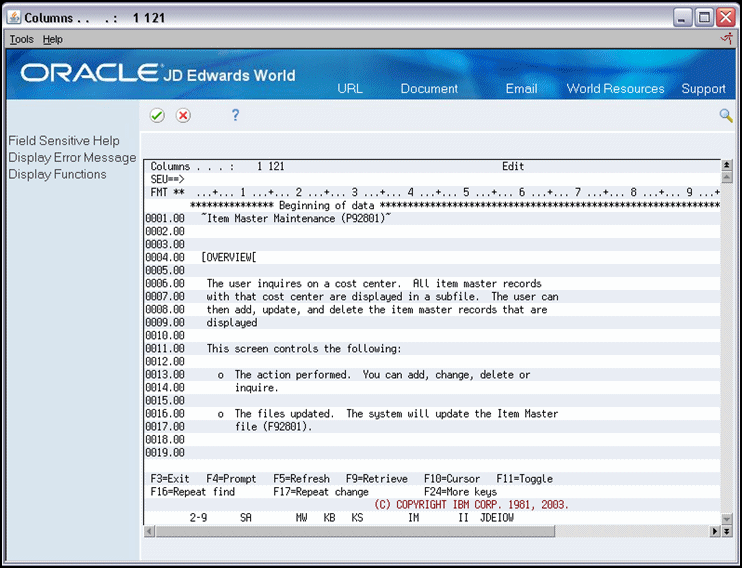Click line number 0001.00
Viewport: 742px width, 568px height.
click(165, 219)
